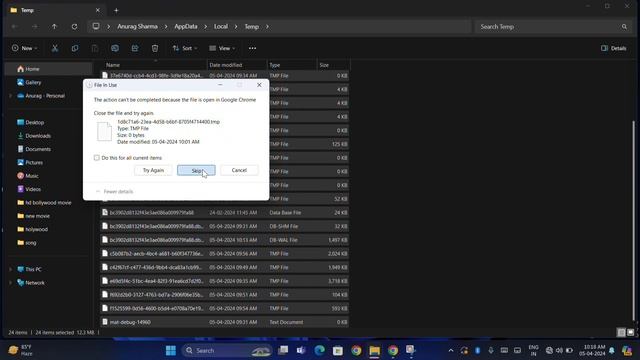
Task: Click the file list vertical scrollbar
Action: 633,220
